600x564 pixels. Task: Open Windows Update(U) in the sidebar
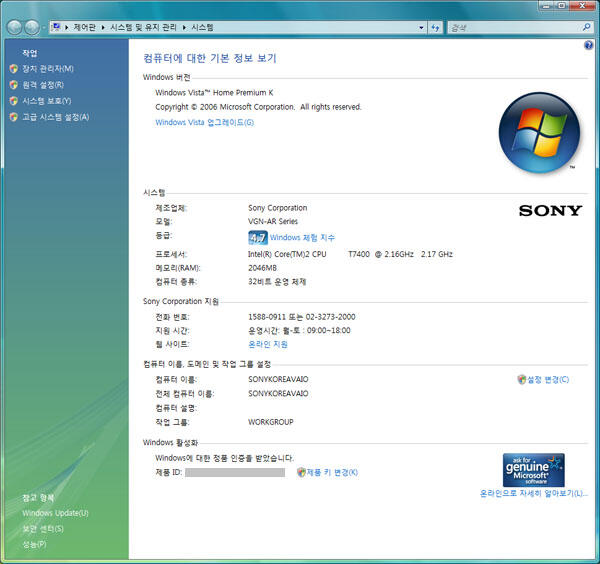coord(55,513)
